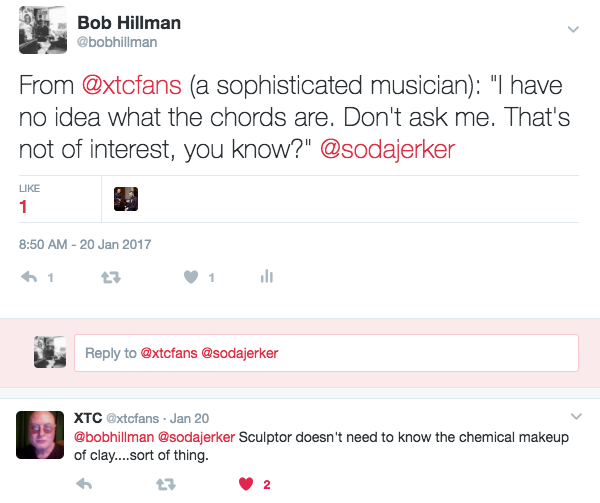Screen dimensions: 600x503
Task: View tweet activity bar chart icon
Action: (x=266, y=277)
